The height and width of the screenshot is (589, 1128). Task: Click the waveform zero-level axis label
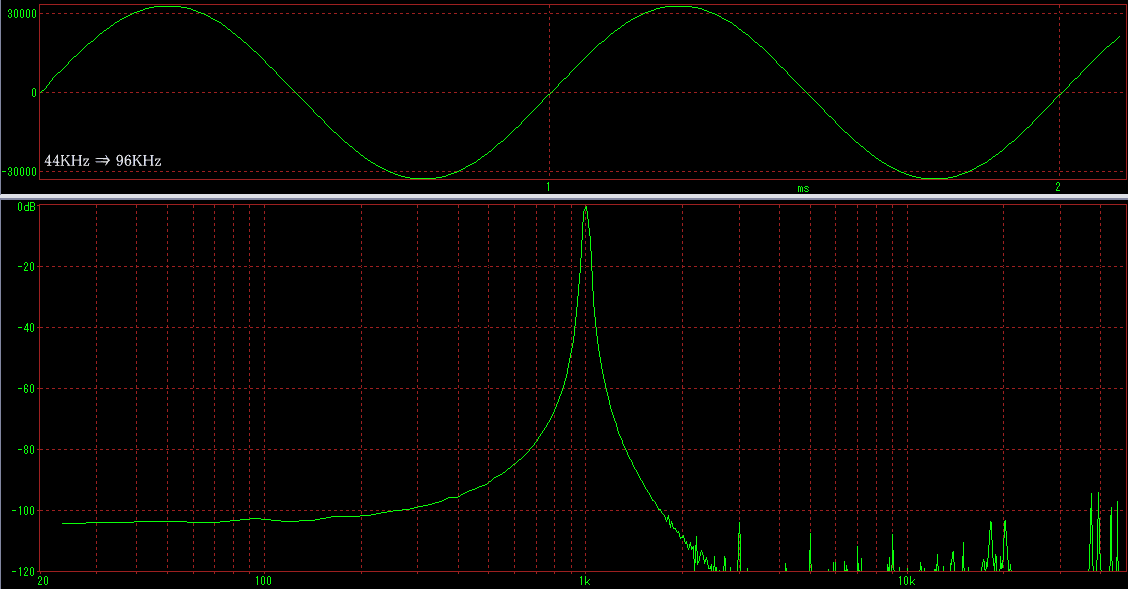[34, 93]
